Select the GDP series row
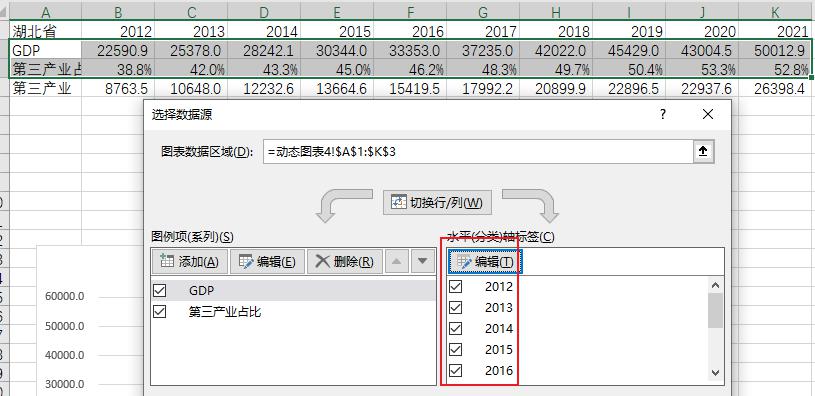 pos(293,291)
